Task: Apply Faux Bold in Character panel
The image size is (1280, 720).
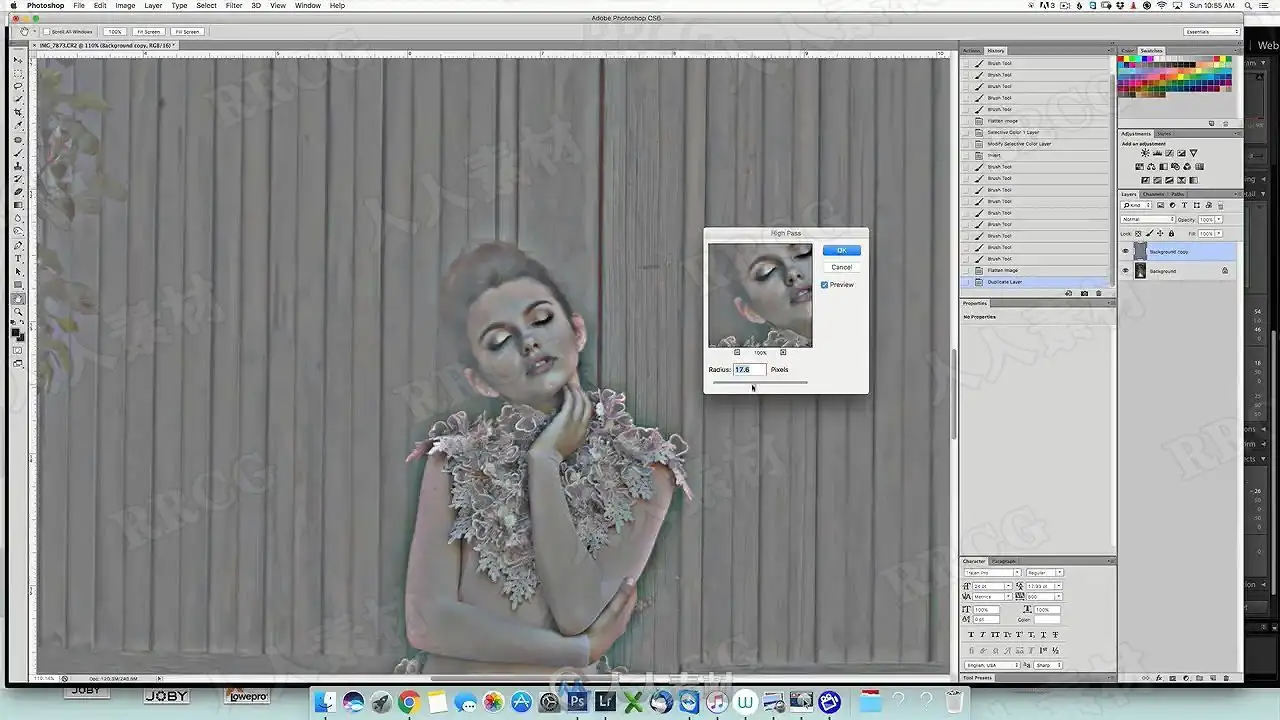Action: (971, 634)
